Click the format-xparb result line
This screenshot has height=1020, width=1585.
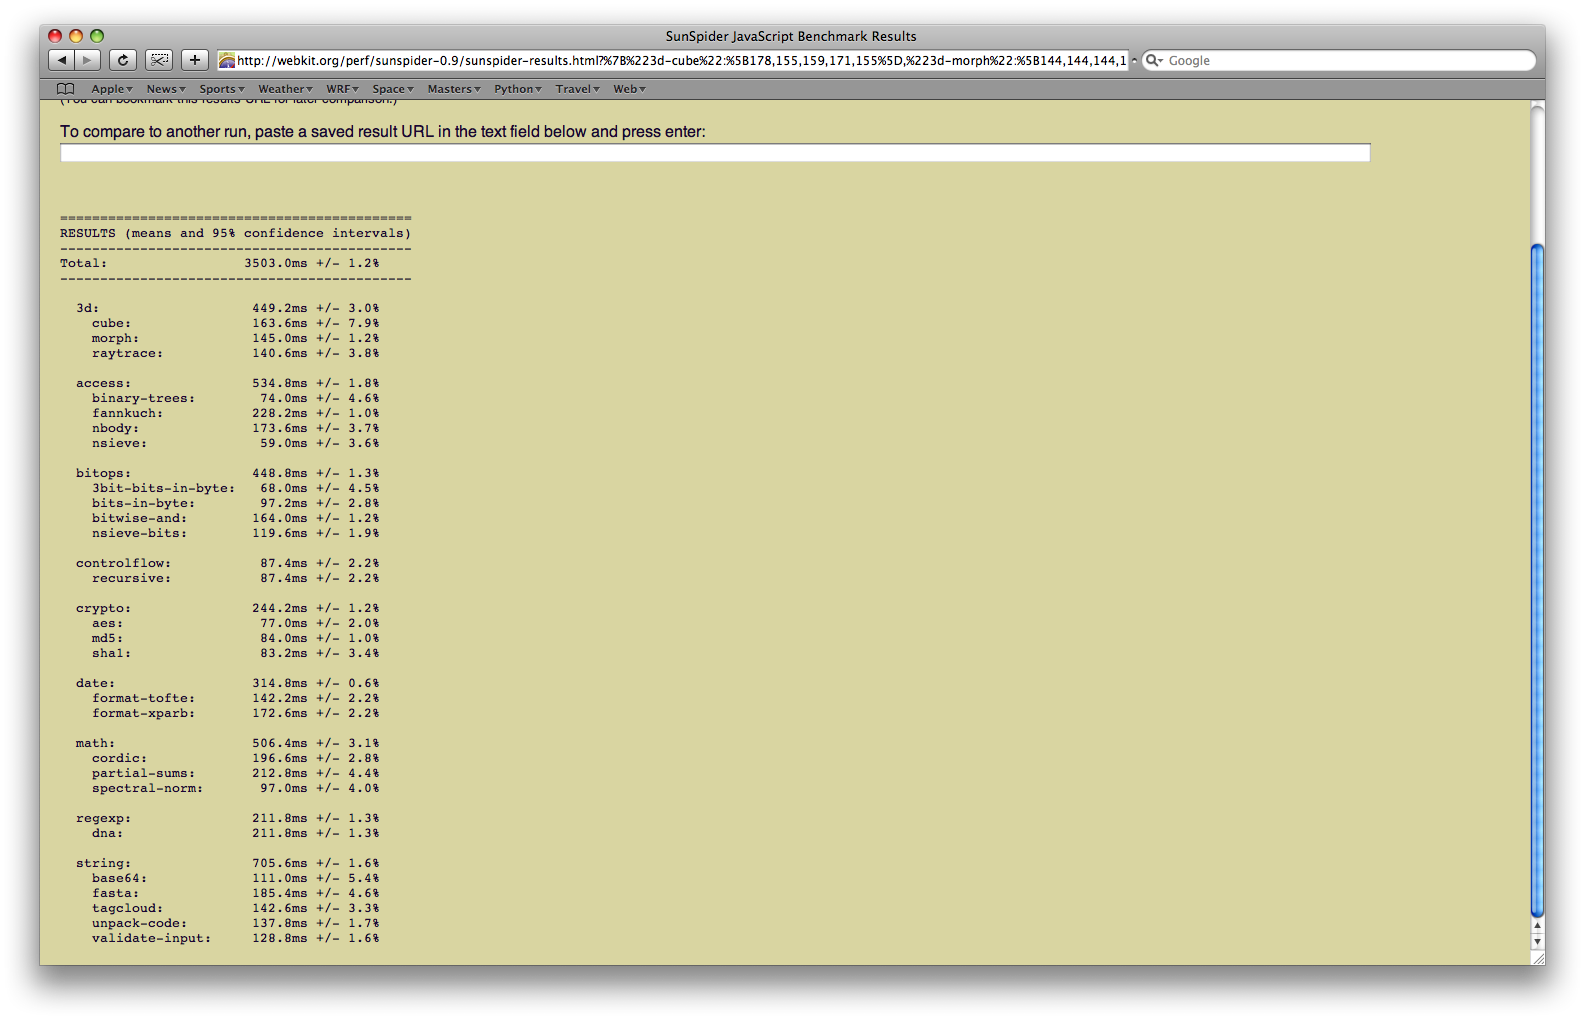tap(236, 714)
